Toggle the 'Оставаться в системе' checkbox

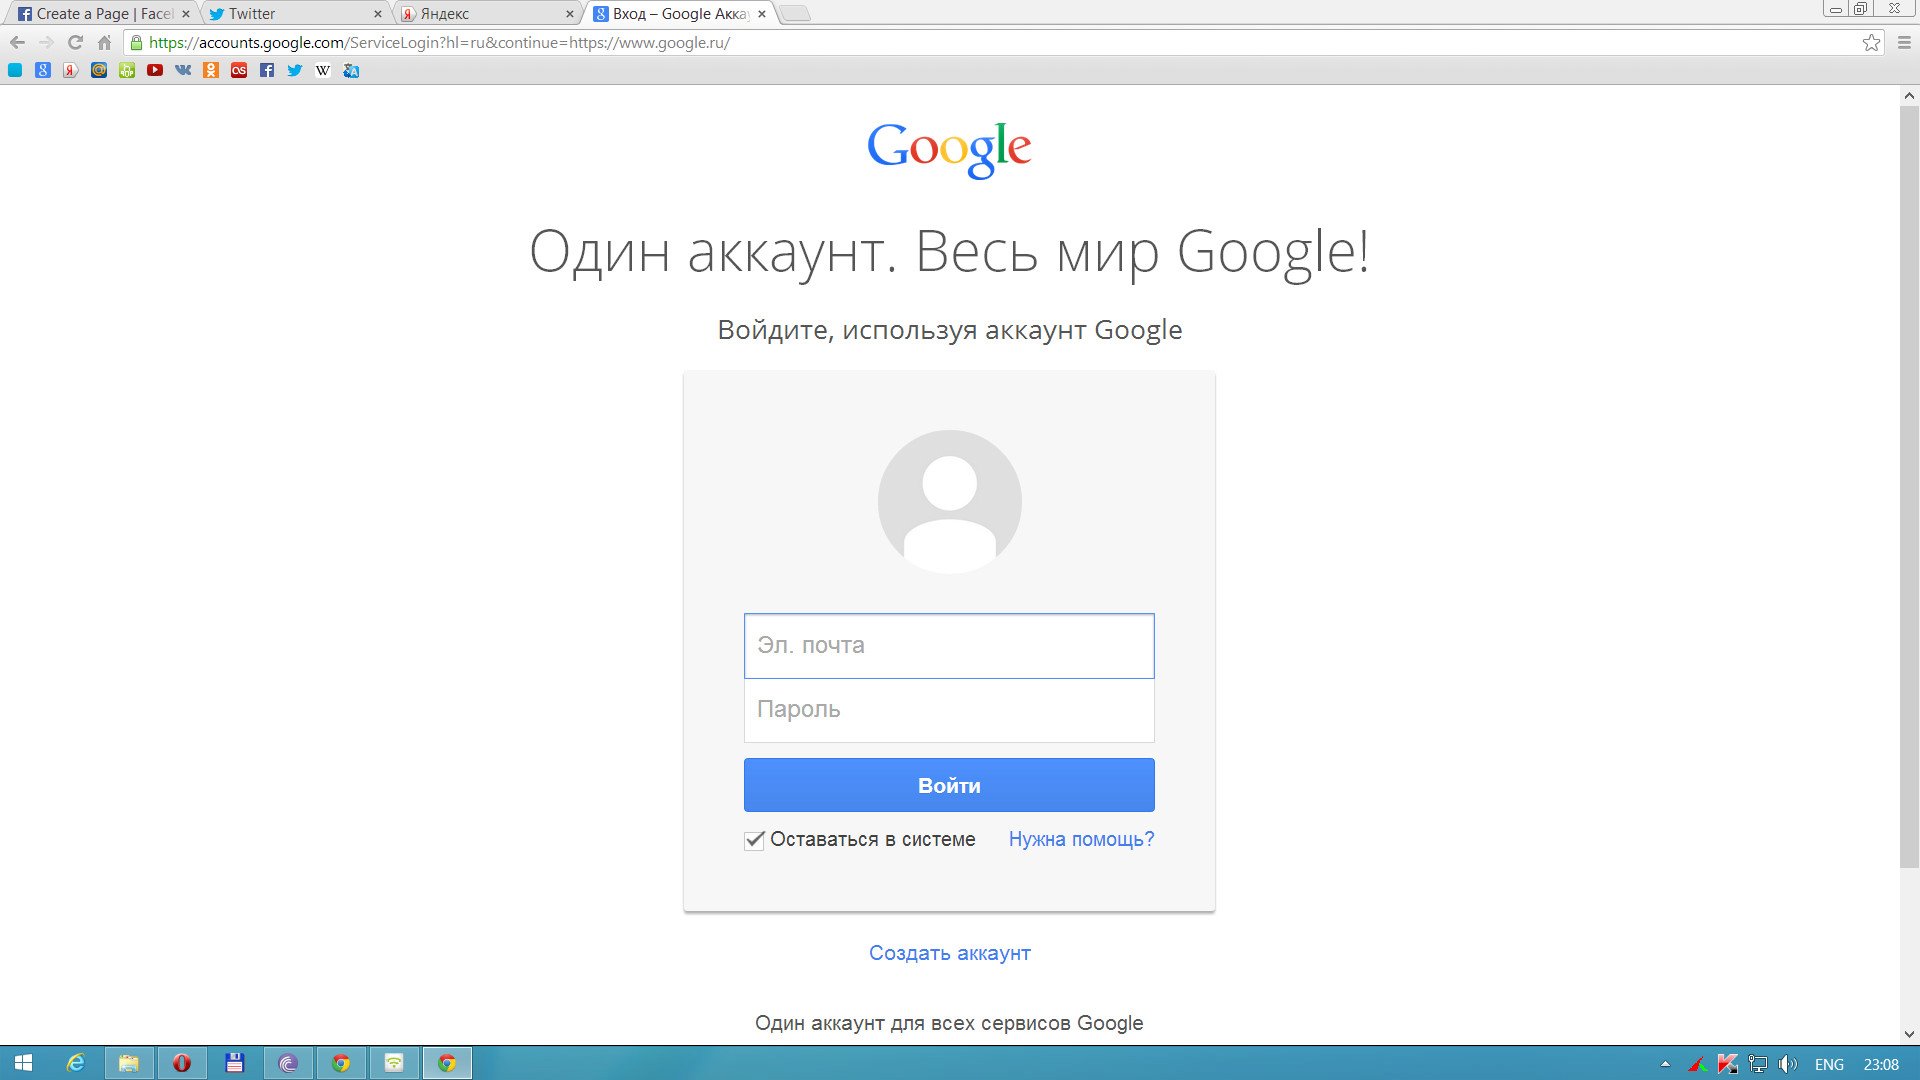pos(754,840)
